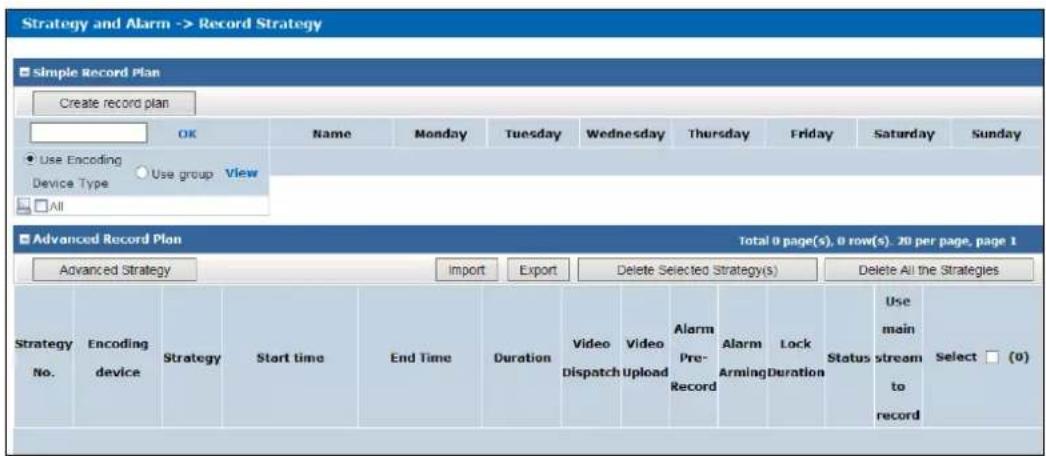Click the Import button

[x=466, y=270]
